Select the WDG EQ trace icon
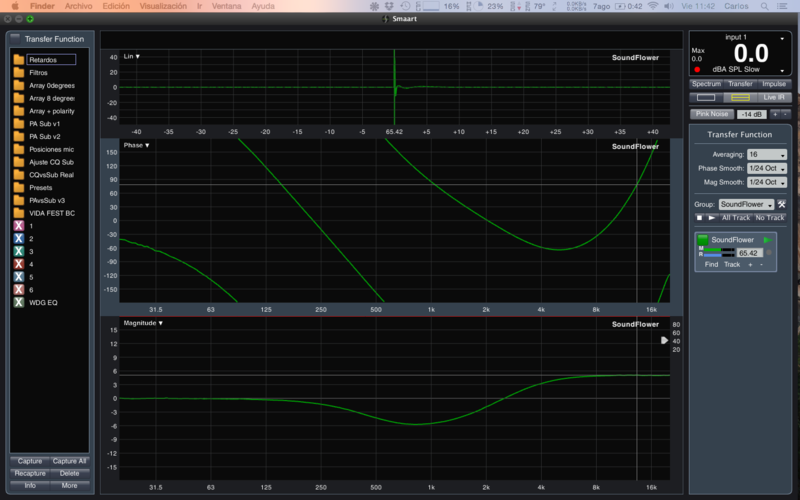Viewport: 800px width, 500px height. [x=19, y=302]
